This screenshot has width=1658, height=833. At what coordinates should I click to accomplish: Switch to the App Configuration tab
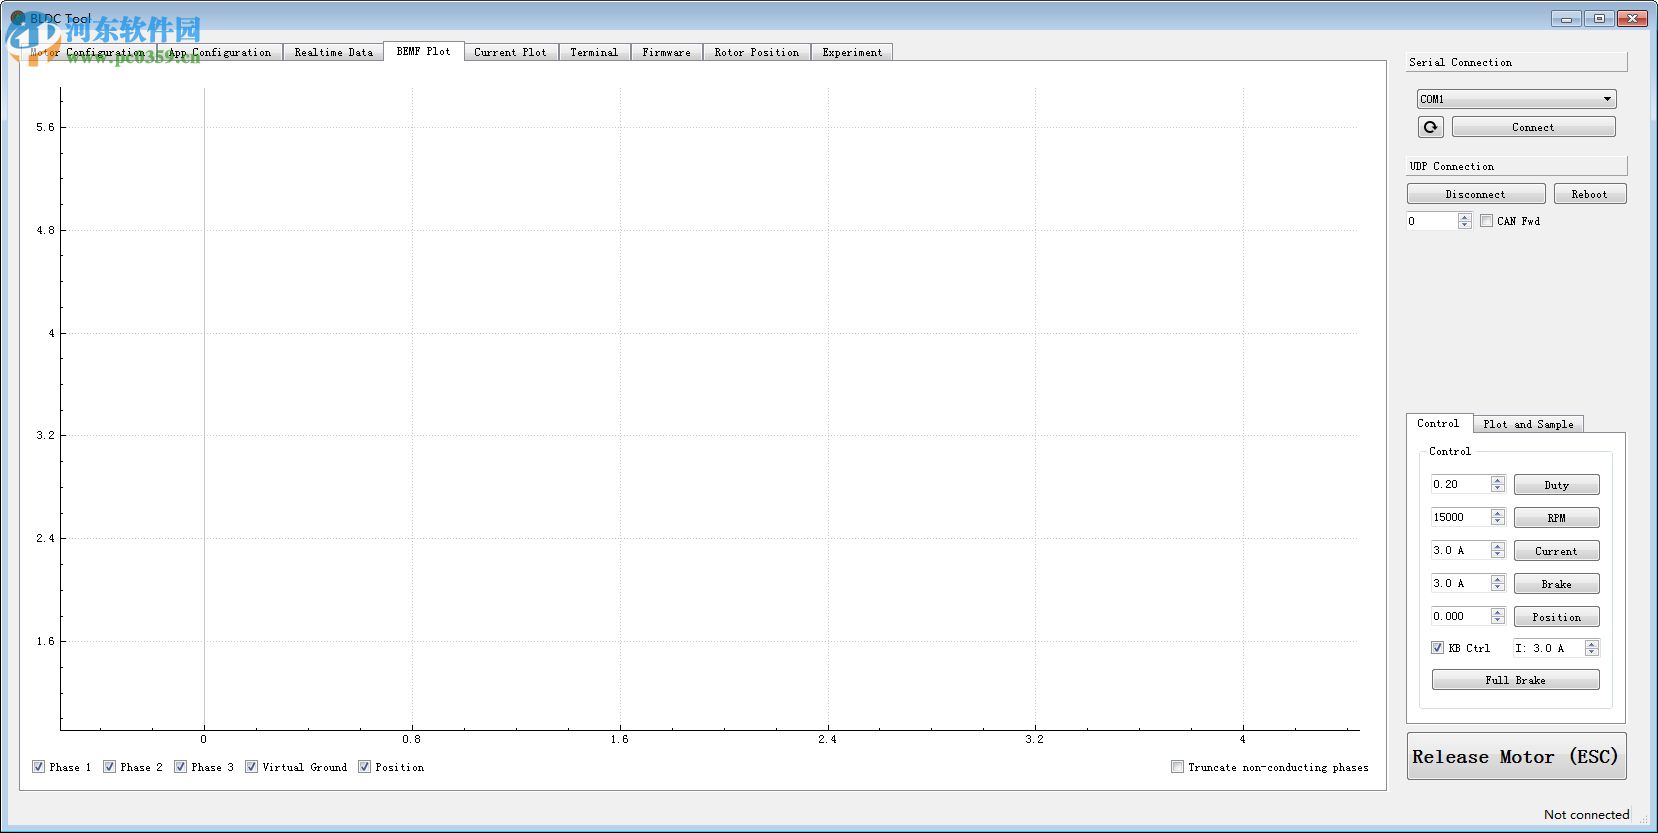(x=221, y=52)
